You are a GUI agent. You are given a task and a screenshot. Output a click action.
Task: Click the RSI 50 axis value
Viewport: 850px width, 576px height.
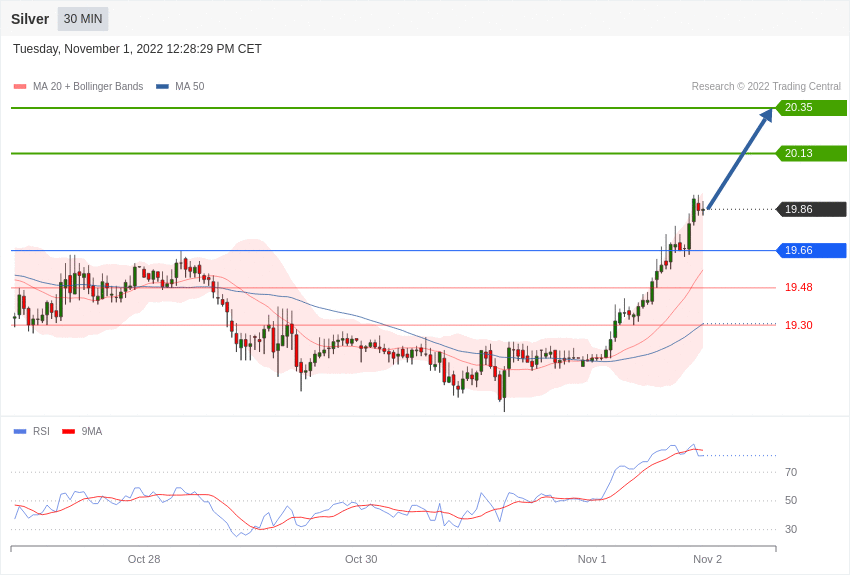(791, 500)
